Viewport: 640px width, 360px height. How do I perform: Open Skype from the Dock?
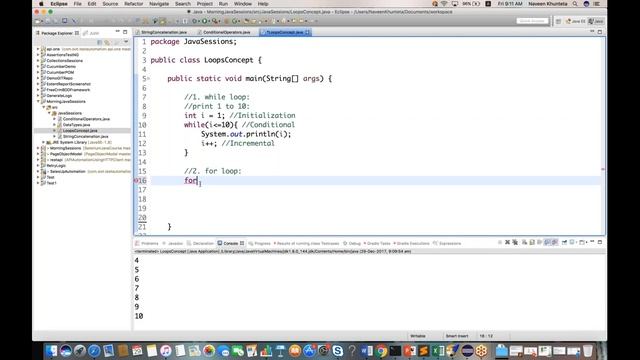(338, 351)
